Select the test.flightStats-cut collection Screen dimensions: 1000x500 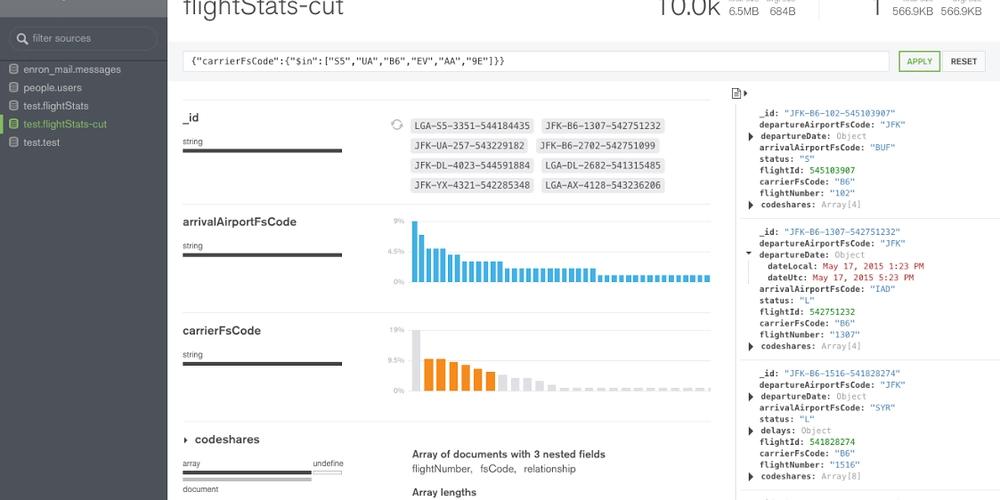tap(65, 124)
